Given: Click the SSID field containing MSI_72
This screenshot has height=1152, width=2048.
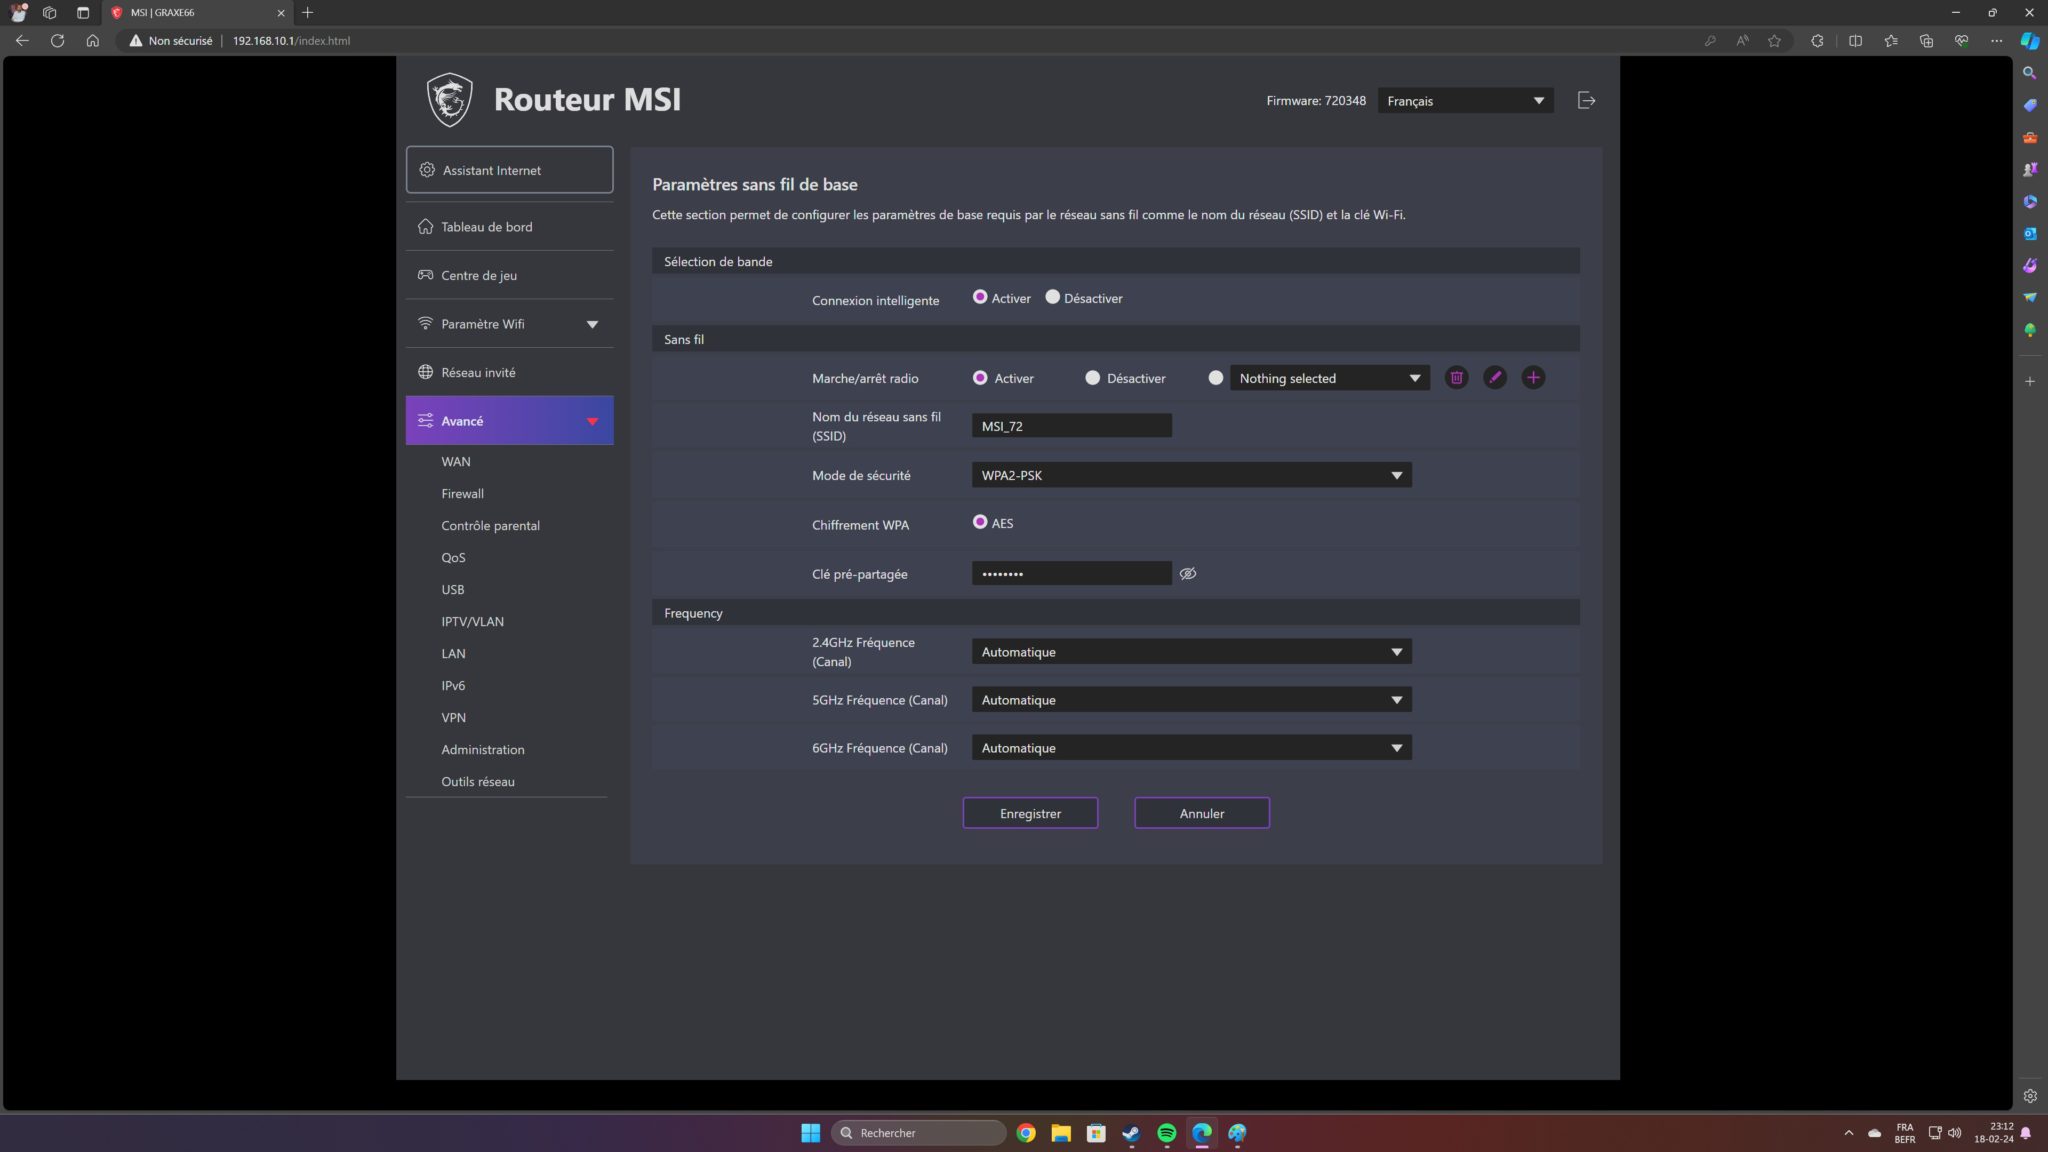Looking at the screenshot, I should pyautogui.click(x=1071, y=426).
